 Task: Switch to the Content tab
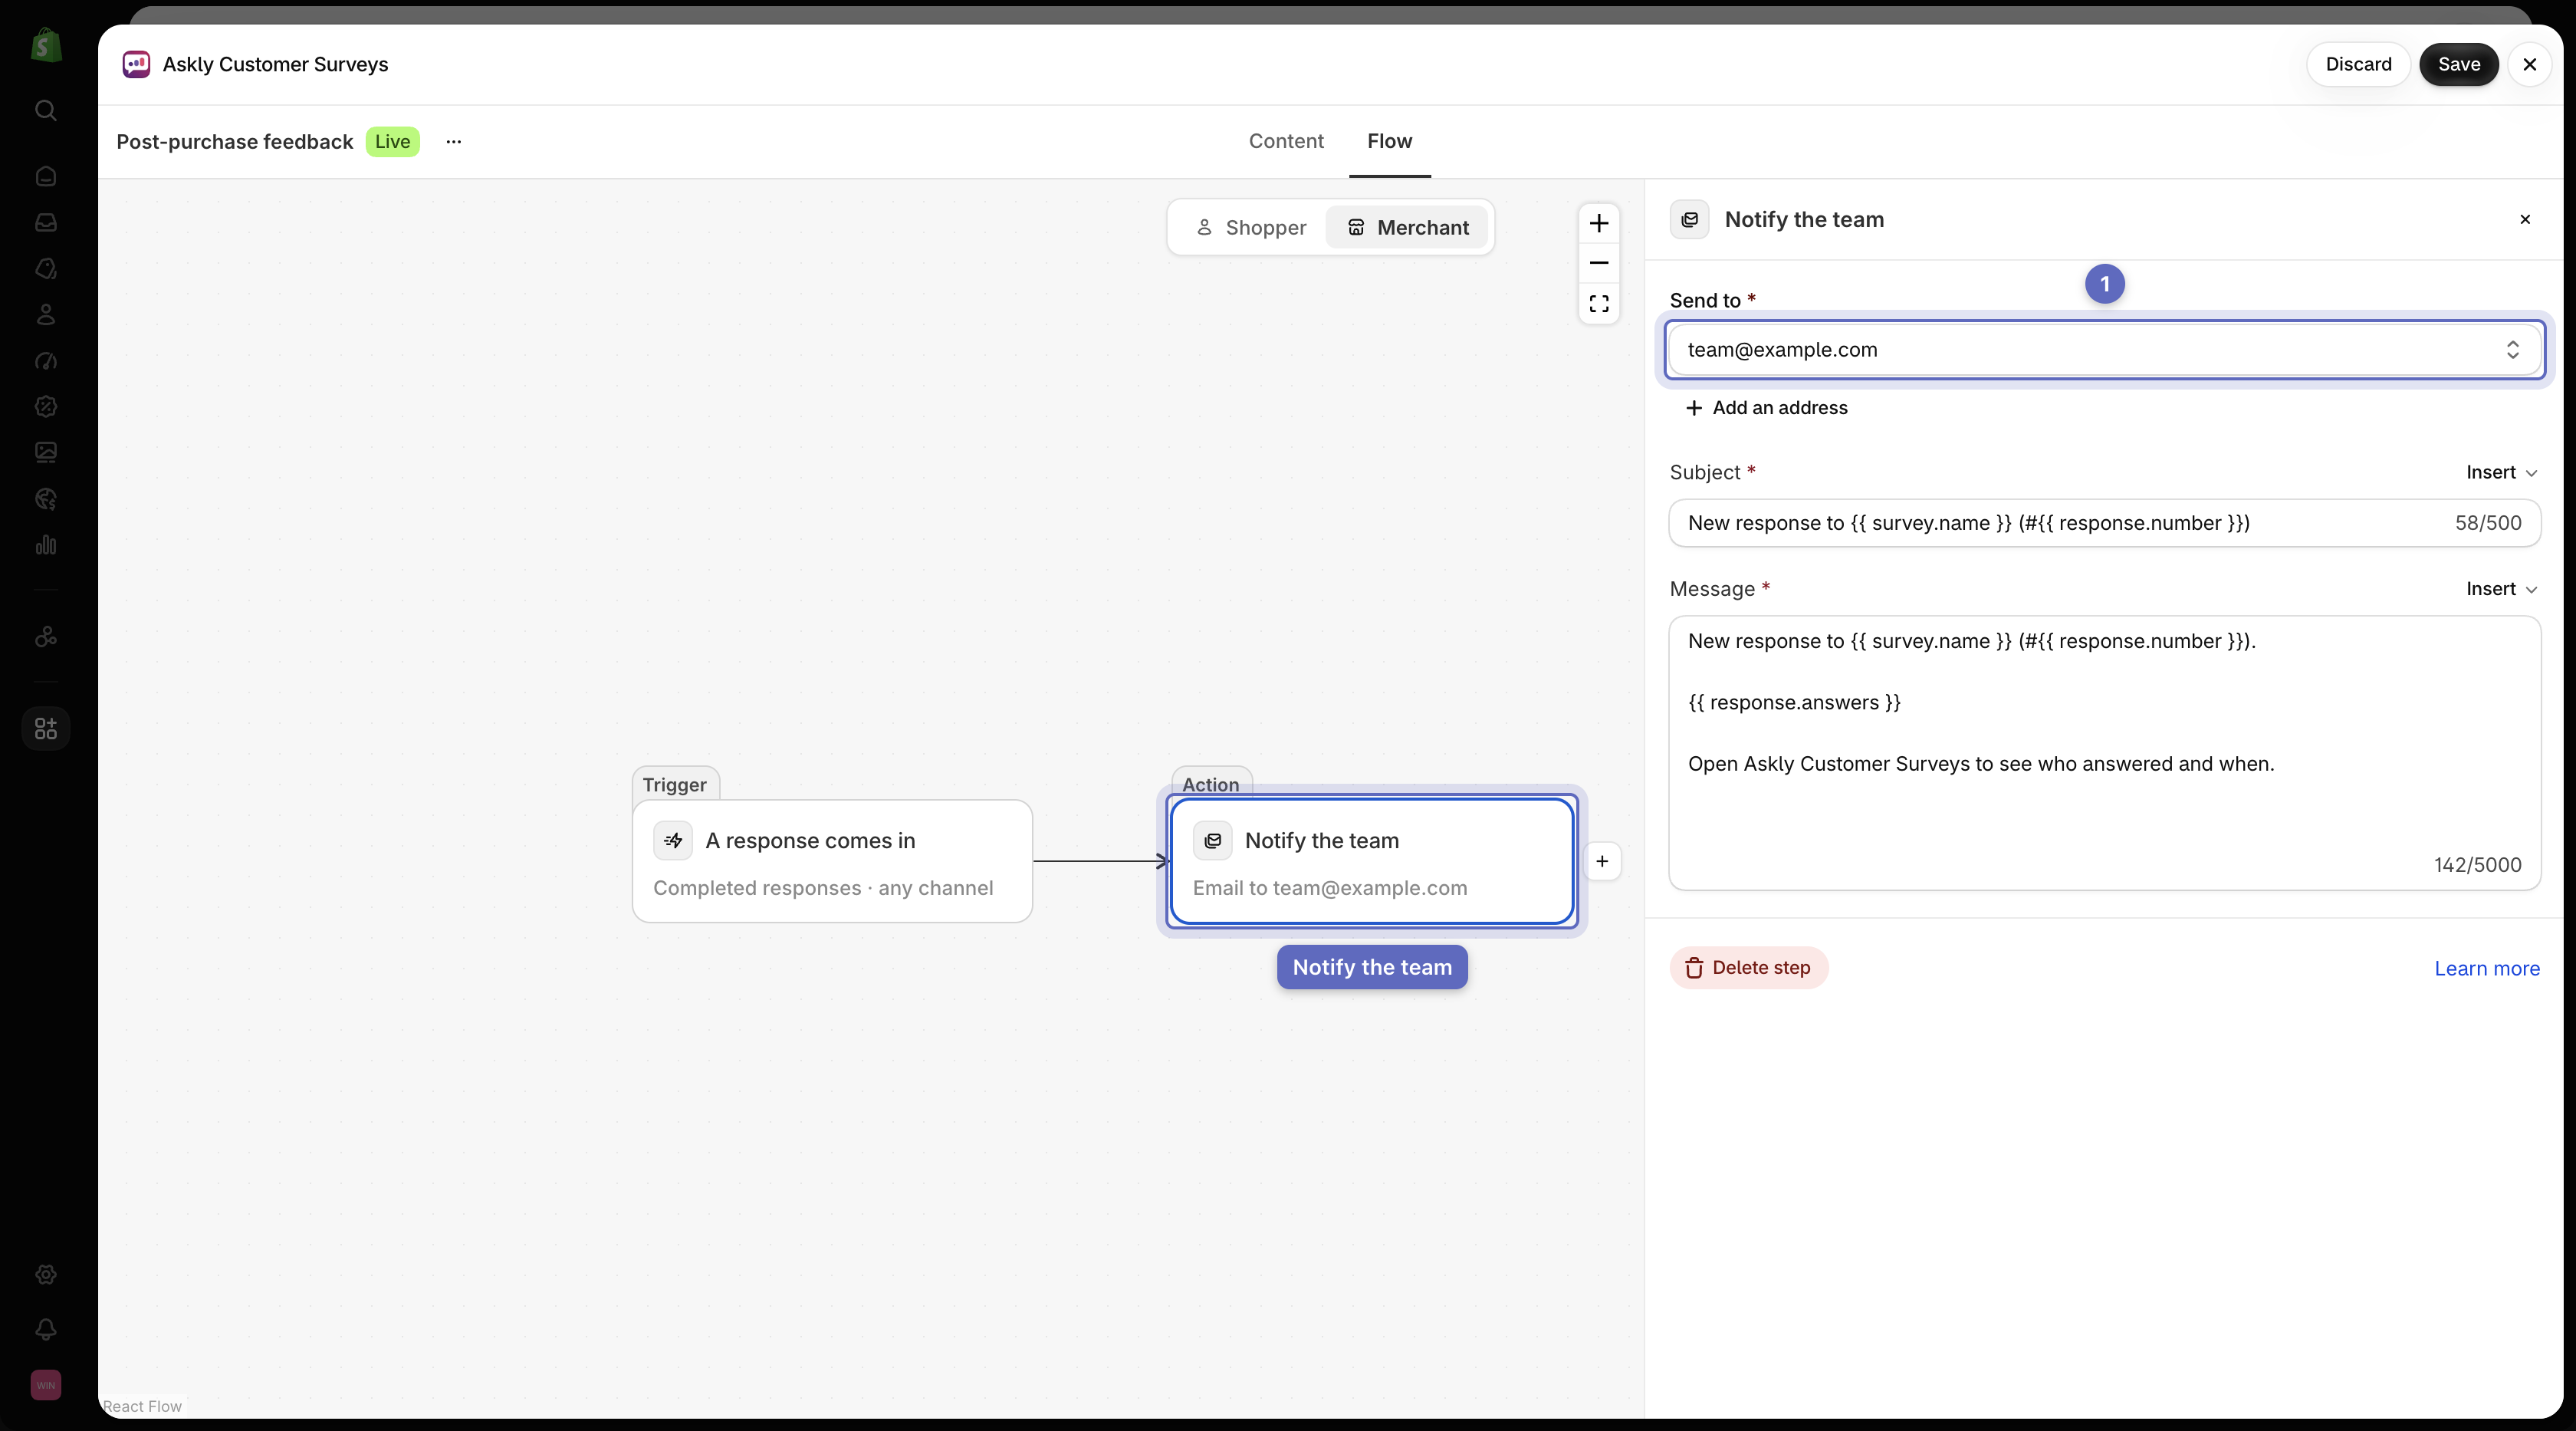[x=1285, y=141]
